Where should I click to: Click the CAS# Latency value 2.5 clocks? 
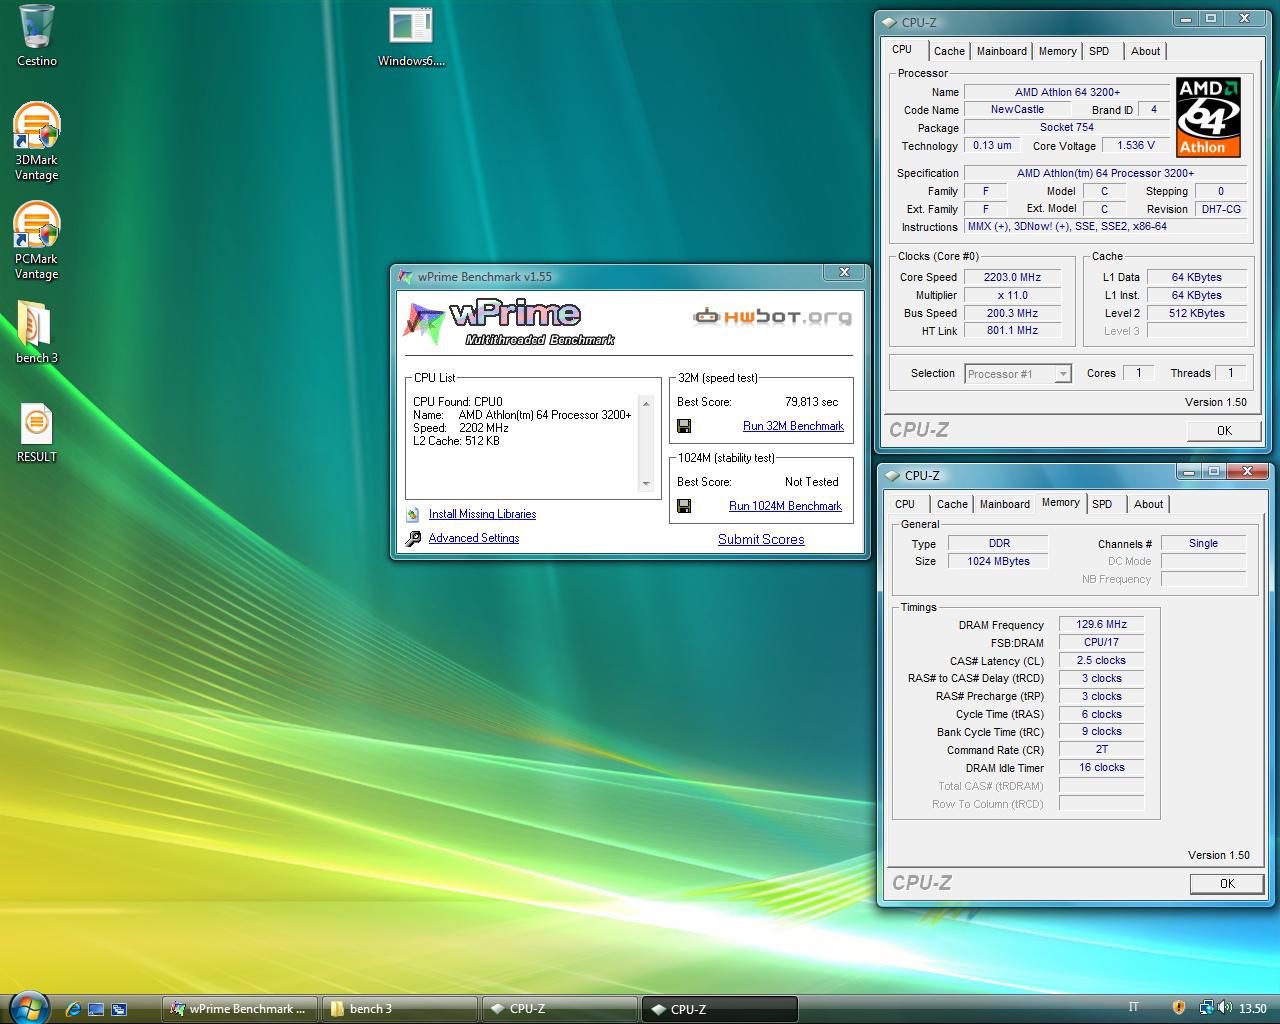pos(1101,660)
